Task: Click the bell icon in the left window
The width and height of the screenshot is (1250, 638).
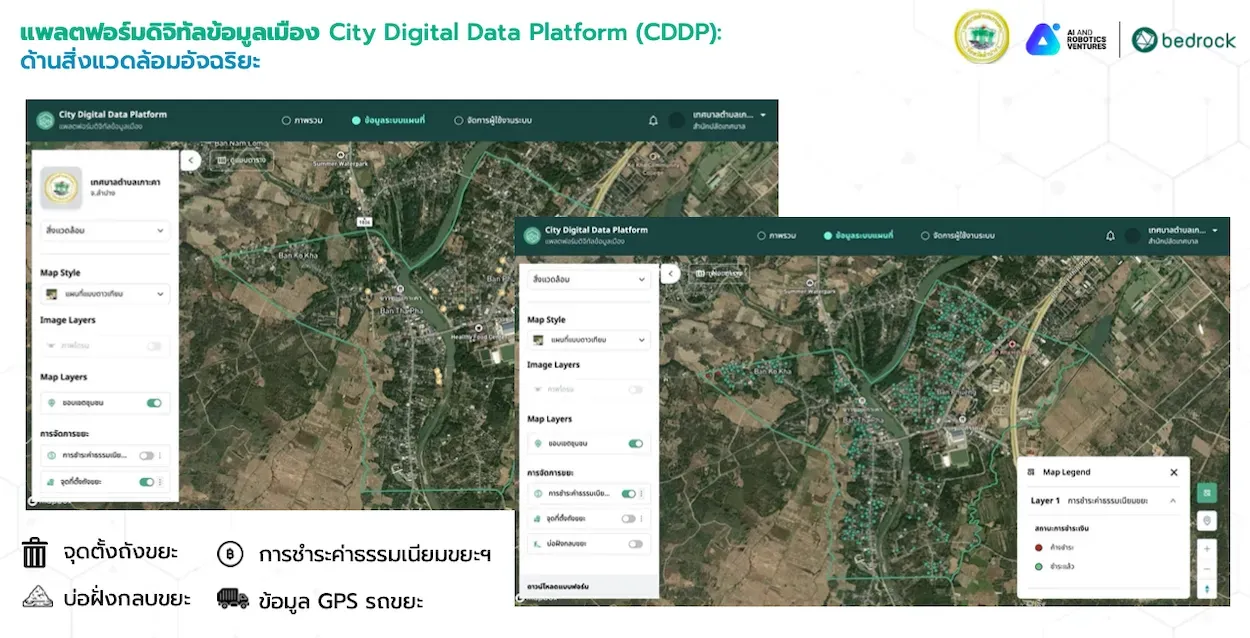Action: coord(653,120)
